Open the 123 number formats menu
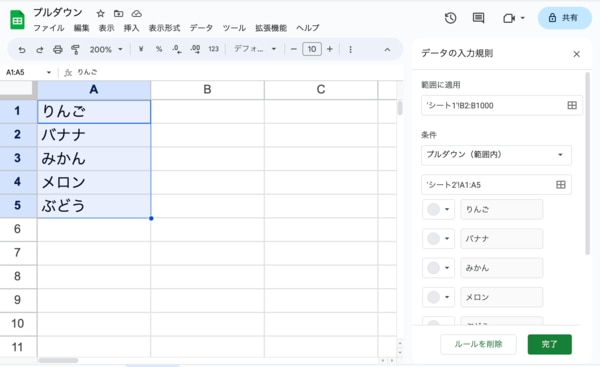Image resolution: width=600 pixels, height=367 pixels. 214,49
